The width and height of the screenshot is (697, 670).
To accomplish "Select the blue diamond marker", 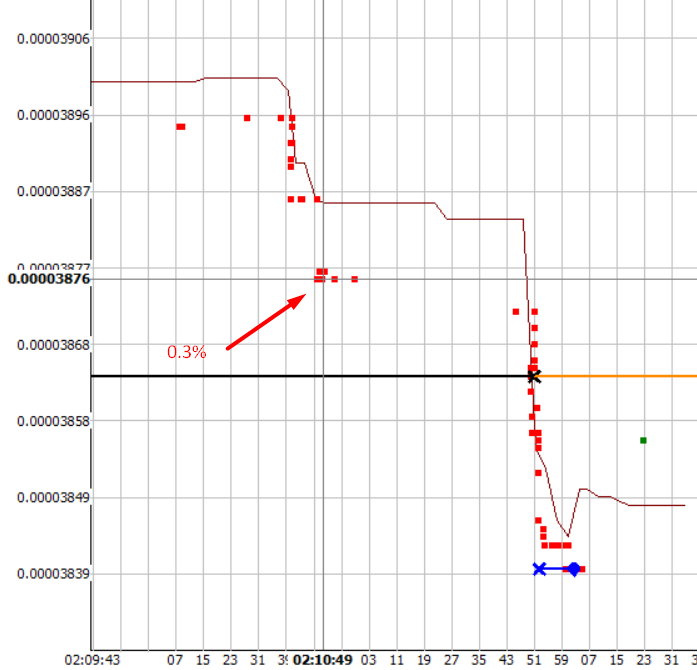I will (x=574, y=569).
